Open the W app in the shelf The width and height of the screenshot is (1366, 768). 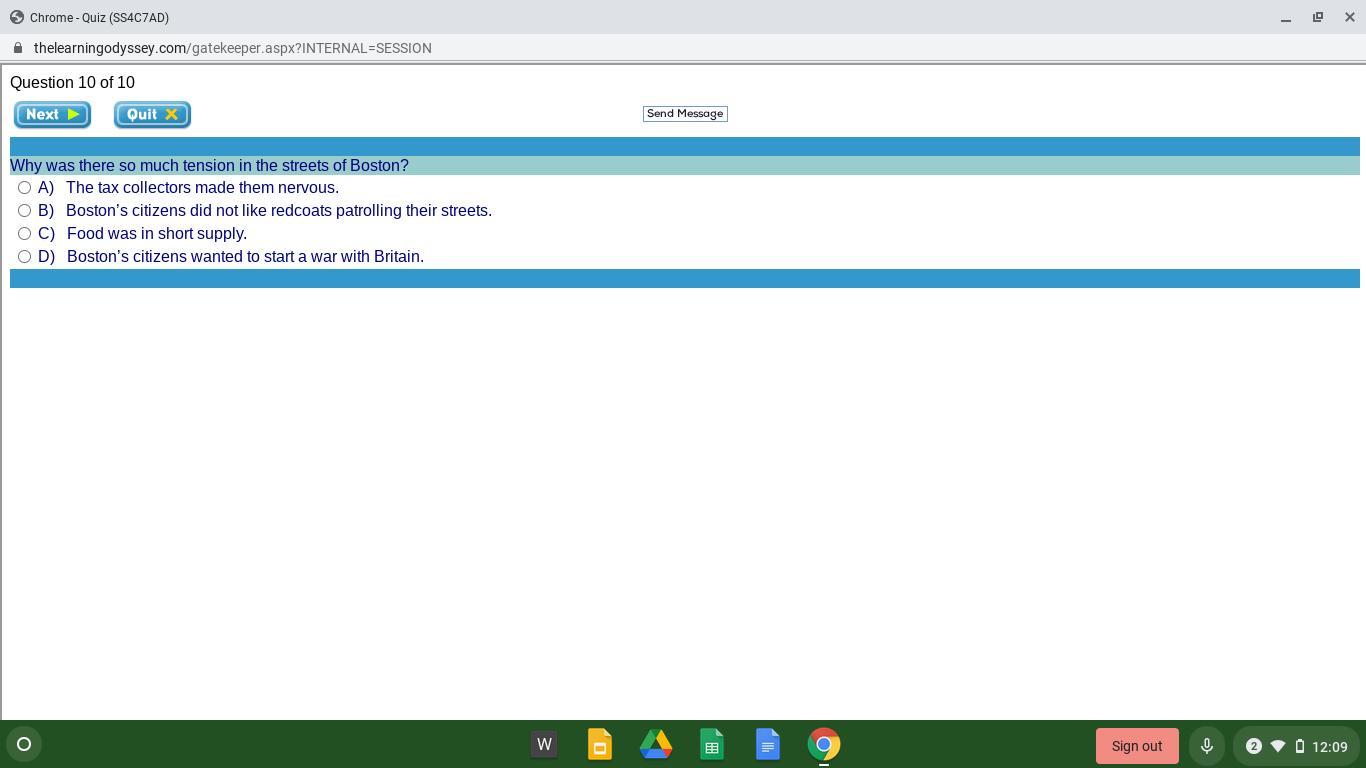click(x=544, y=745)
